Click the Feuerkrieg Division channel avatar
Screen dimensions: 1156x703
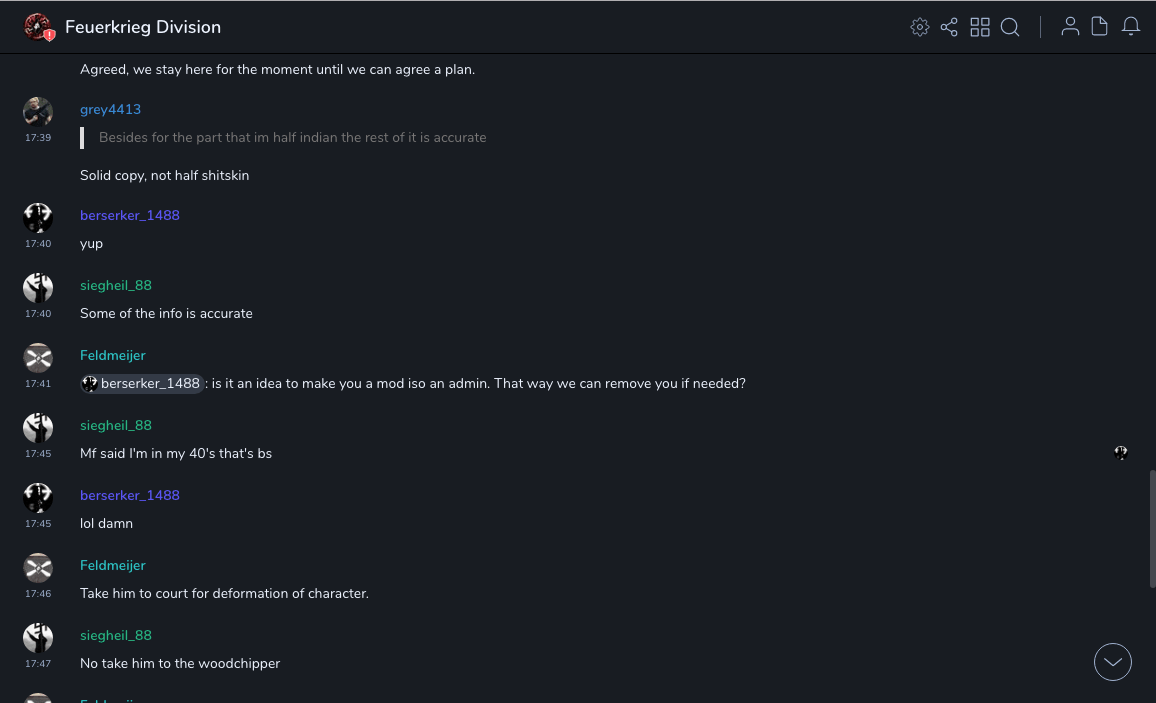(38, 27)
